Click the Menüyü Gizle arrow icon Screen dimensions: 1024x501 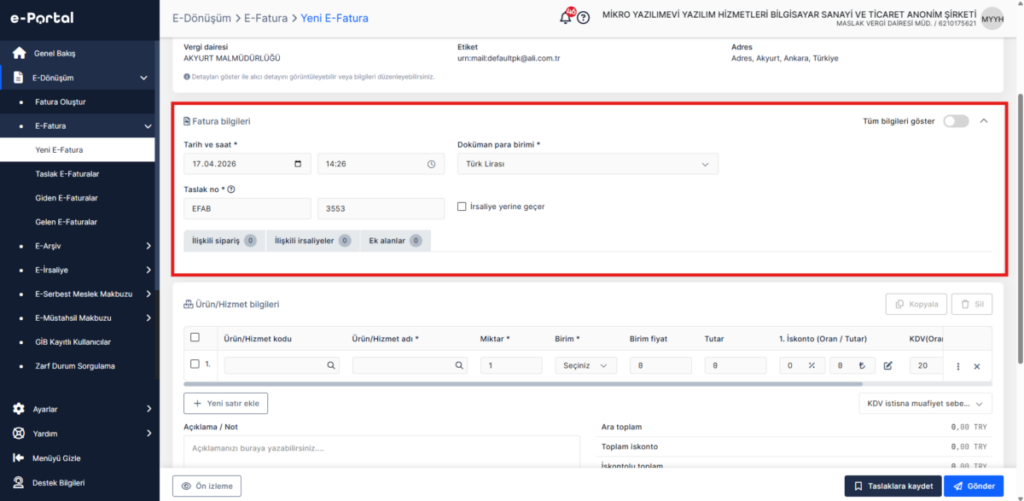tap(19, 458)
